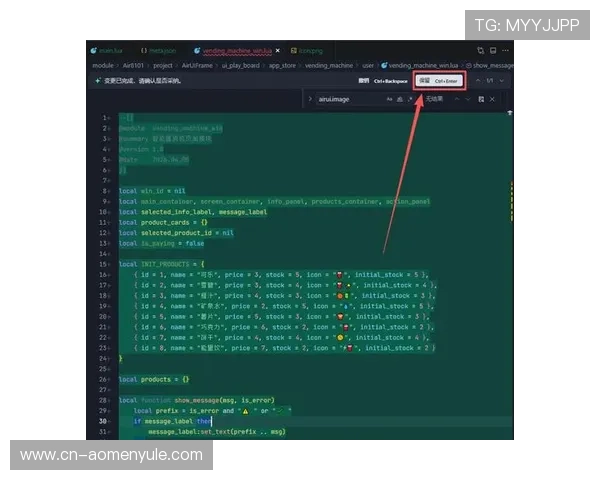Screen dimensions: 600x480
Task: Expand the replace field chevron in find widget
Action: (309, 100)
